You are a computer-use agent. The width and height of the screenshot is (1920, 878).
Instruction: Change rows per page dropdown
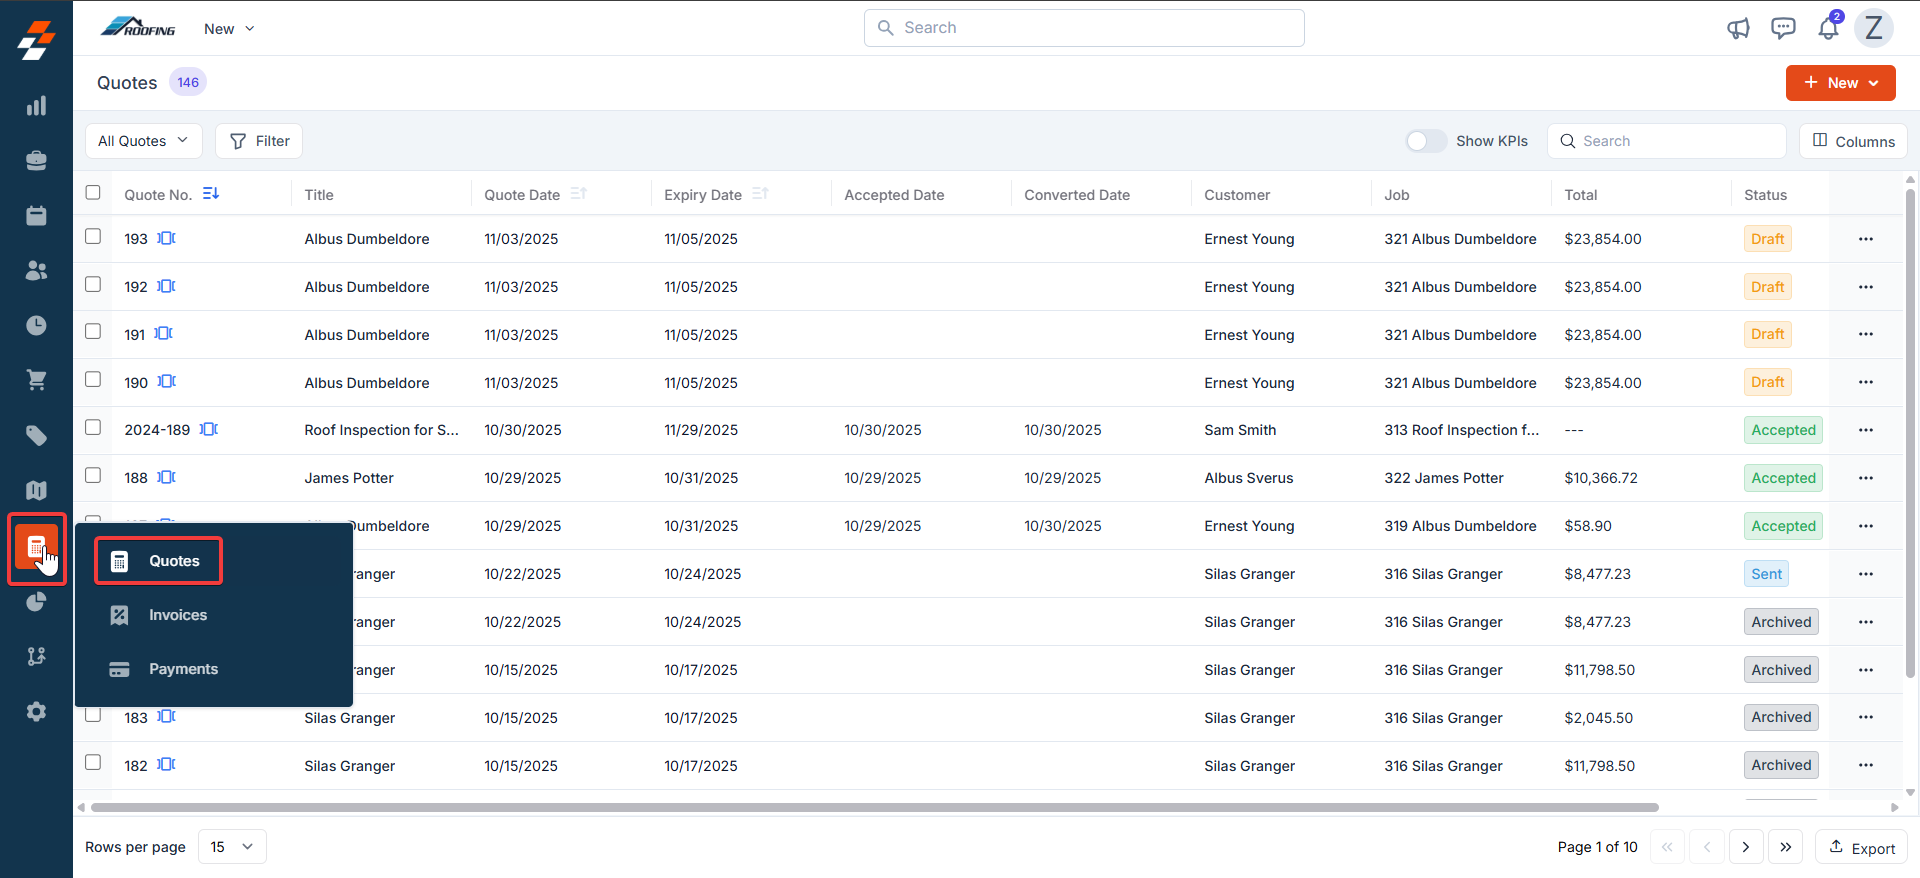(x=232, y=847)
